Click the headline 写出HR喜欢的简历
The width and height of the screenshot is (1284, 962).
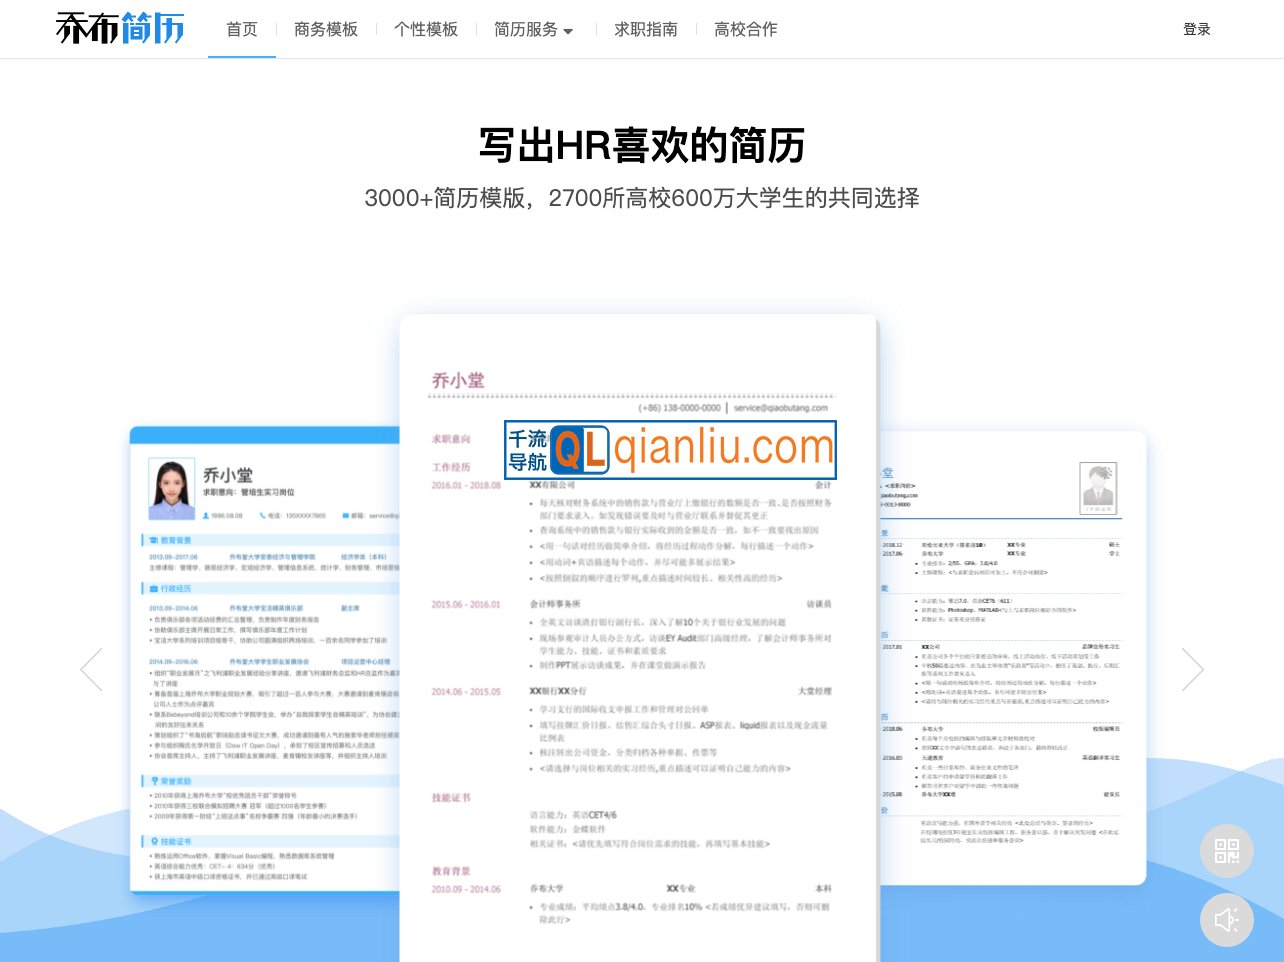(x=642, y=145)
